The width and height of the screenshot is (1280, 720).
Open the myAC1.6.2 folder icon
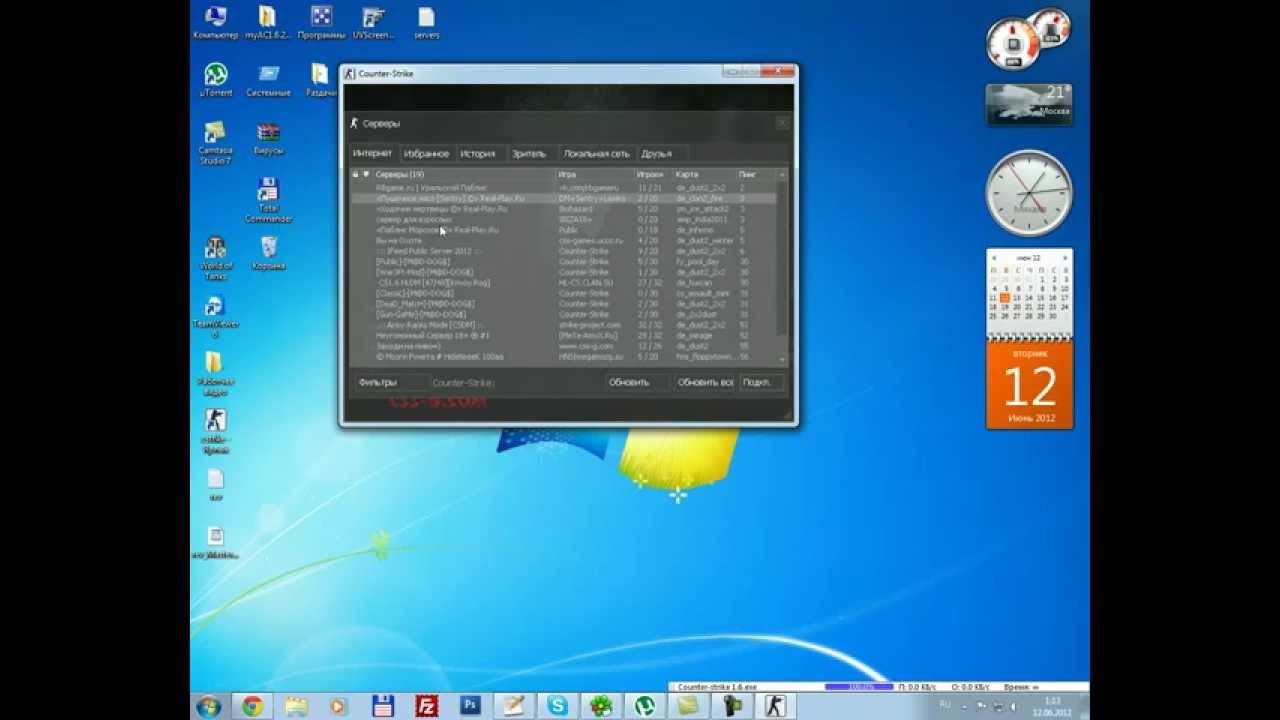tap(267, 22)
